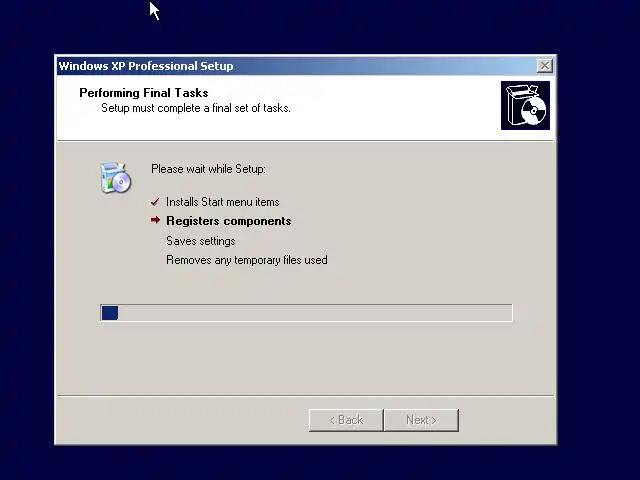The height and width of the screenshot is (480, 640).
Task: Click the red arrow beside Registers components
Action: (x=155, y=220)
